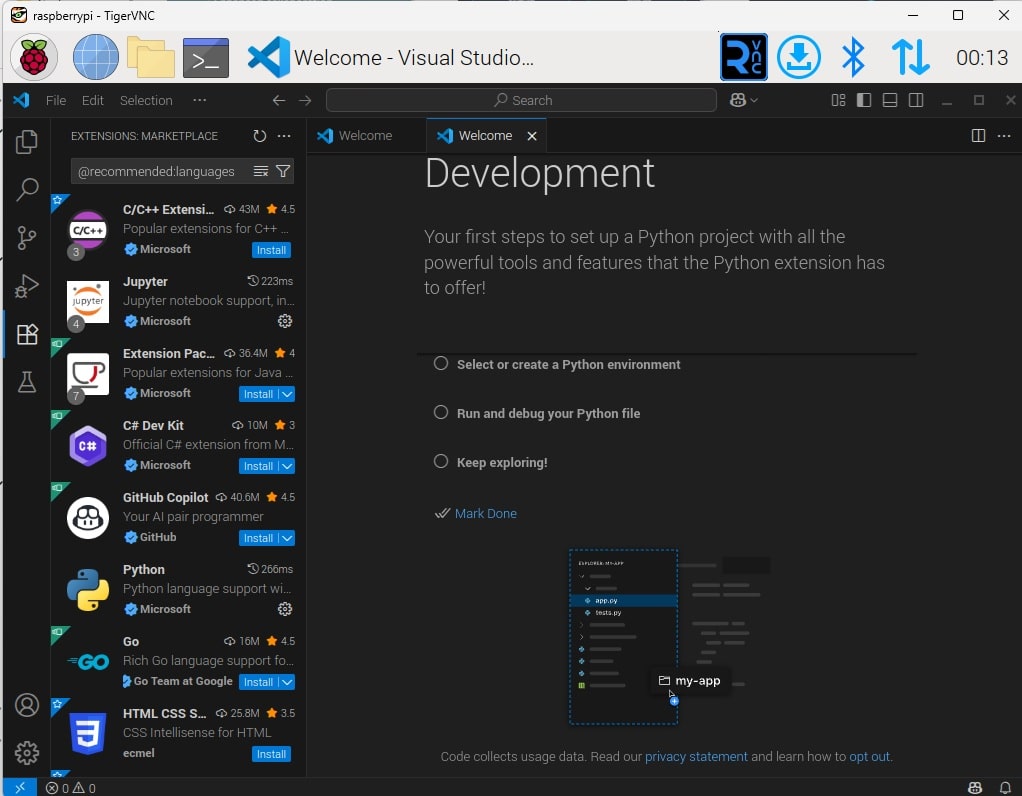Switch to the first Welcome tab
Viewport: 1022px width, 796px height.
[365, 136]
